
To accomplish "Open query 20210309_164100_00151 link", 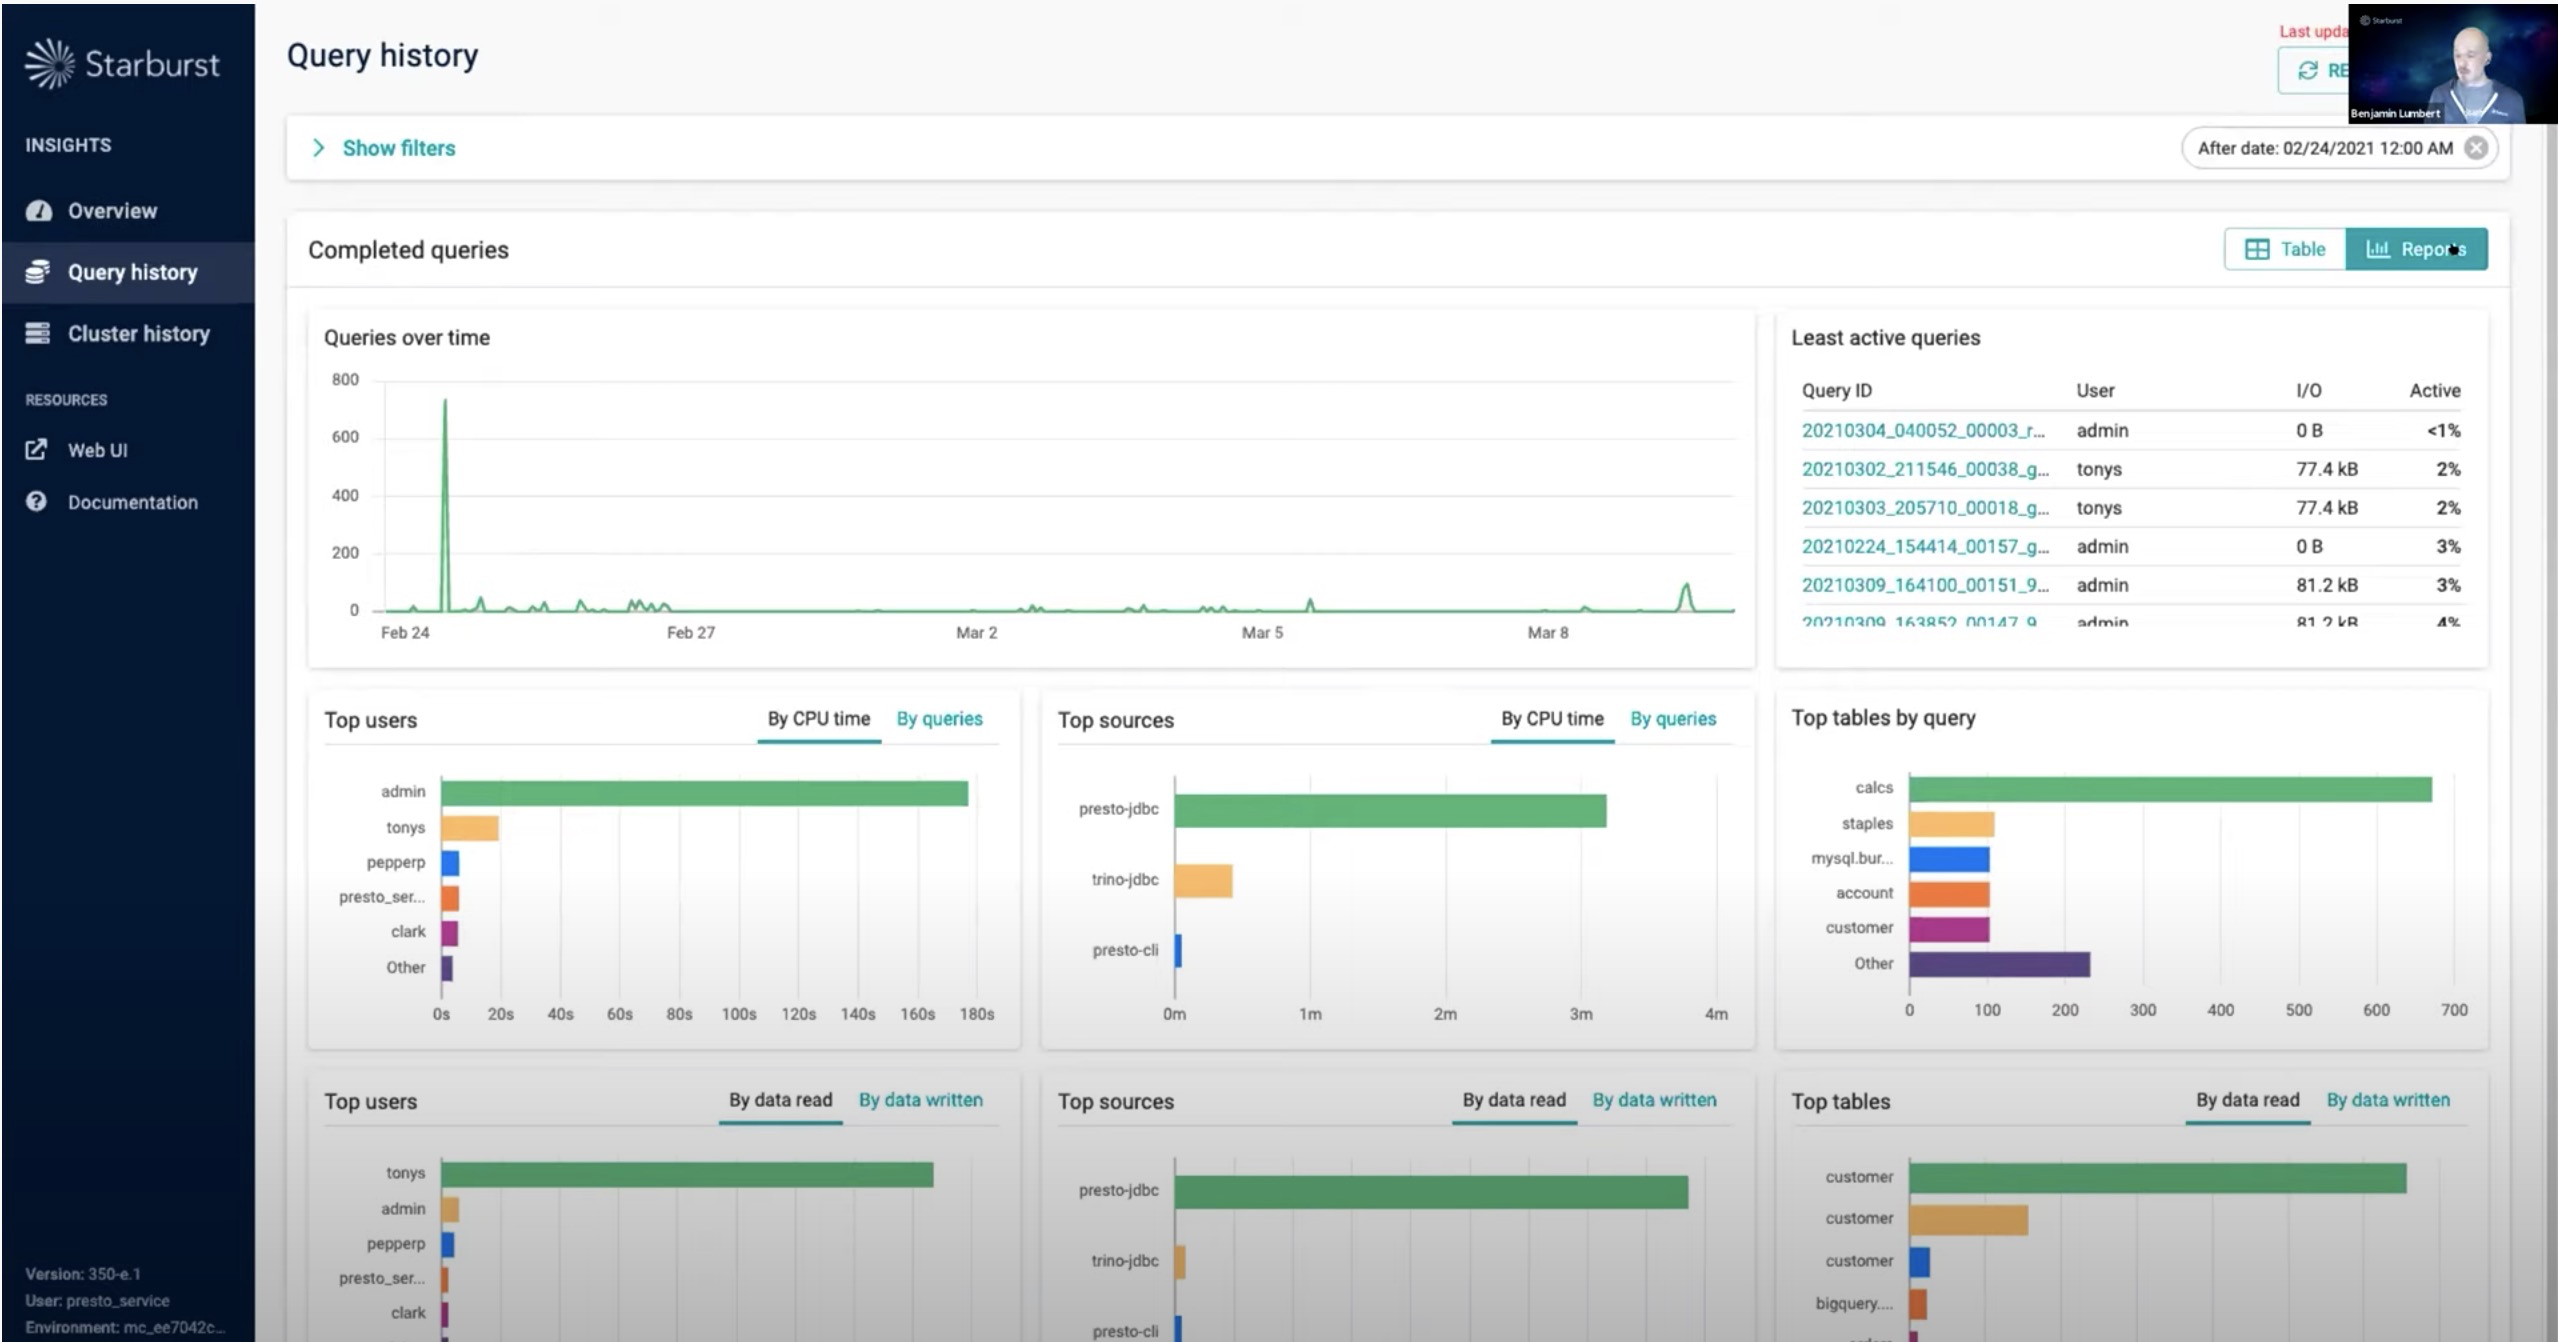I will point(1924,586).
